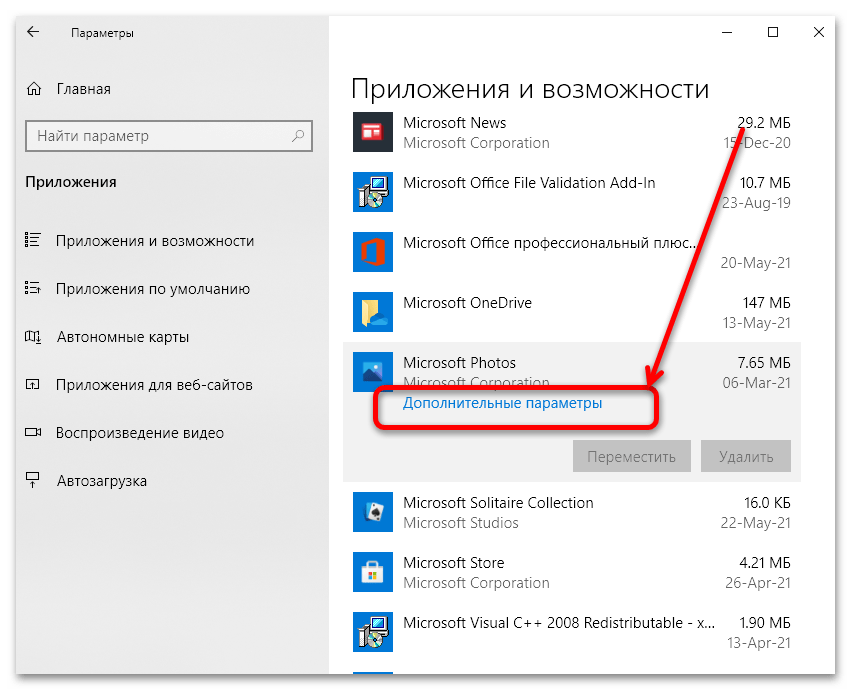851x690 pixels.
Task: Click the Microsoft Photos app icon
Action: point(373,372)
